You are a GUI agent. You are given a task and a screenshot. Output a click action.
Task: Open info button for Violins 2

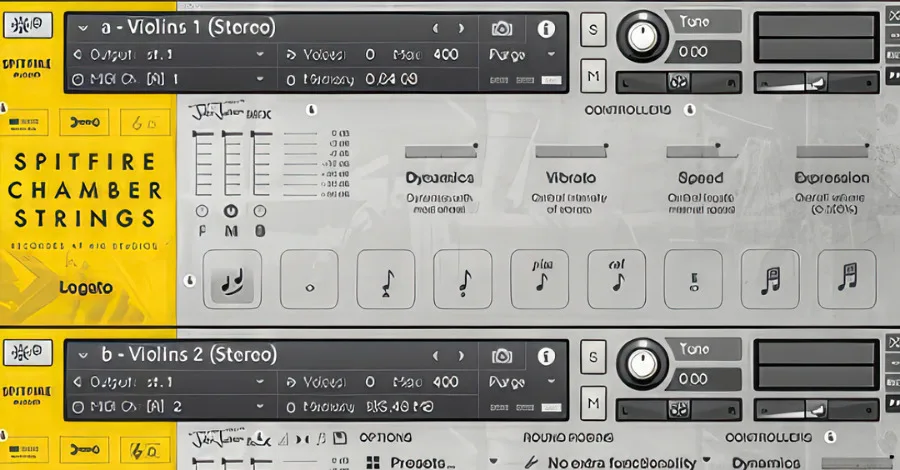coord(546,356)
